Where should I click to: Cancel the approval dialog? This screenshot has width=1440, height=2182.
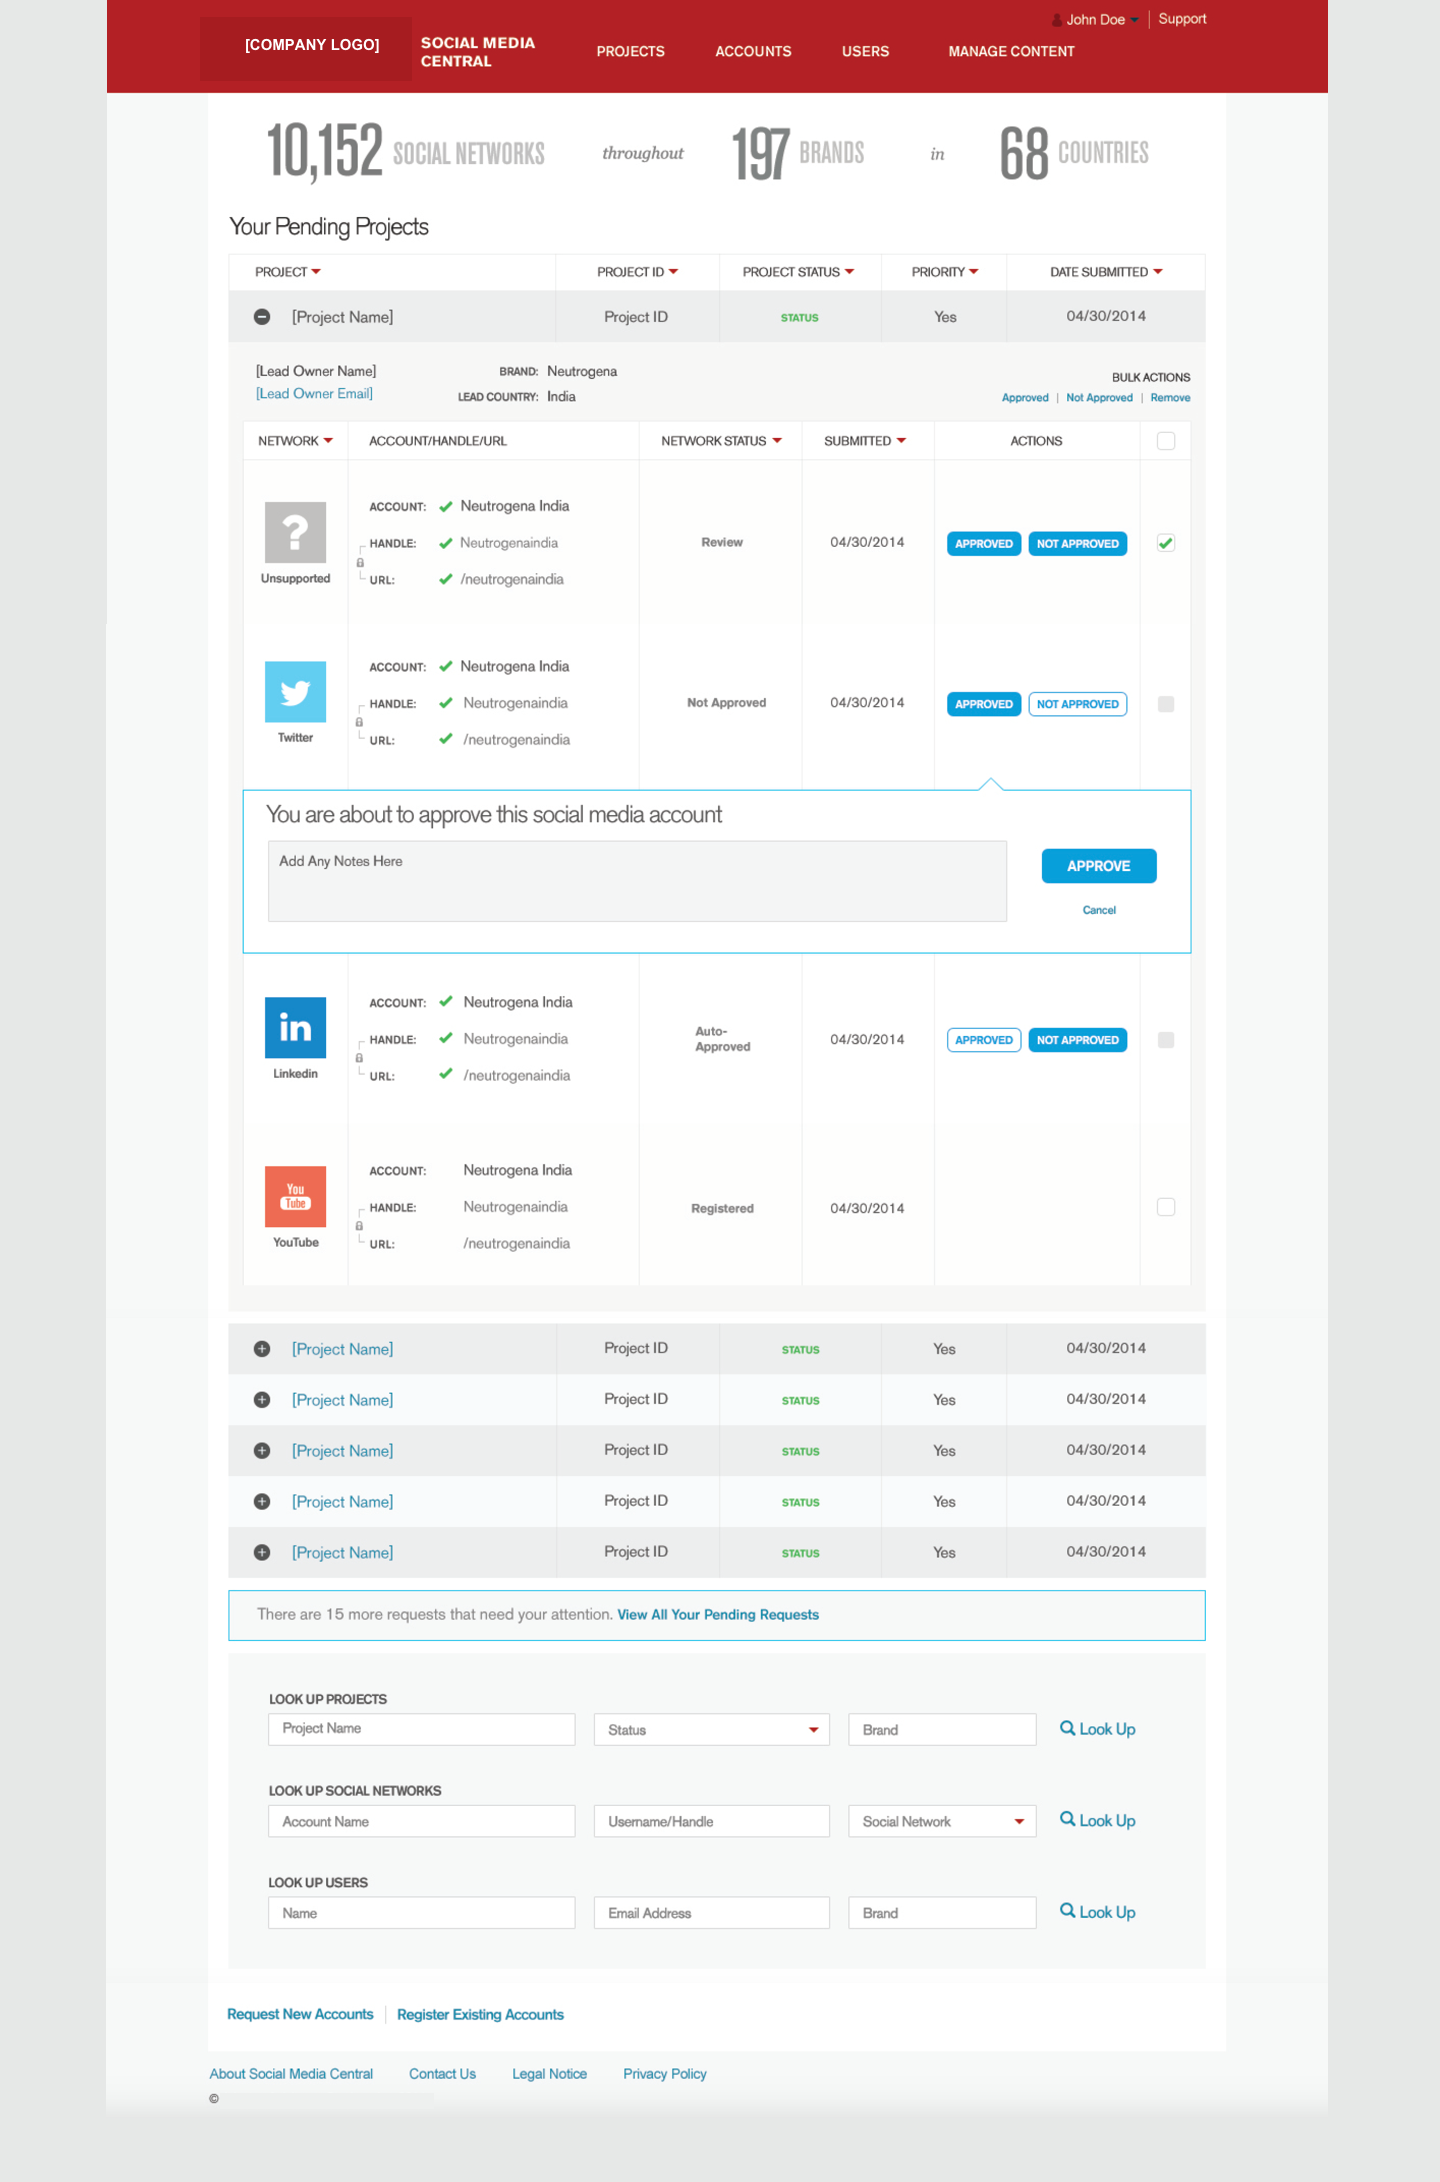(x=1099, y=910)
